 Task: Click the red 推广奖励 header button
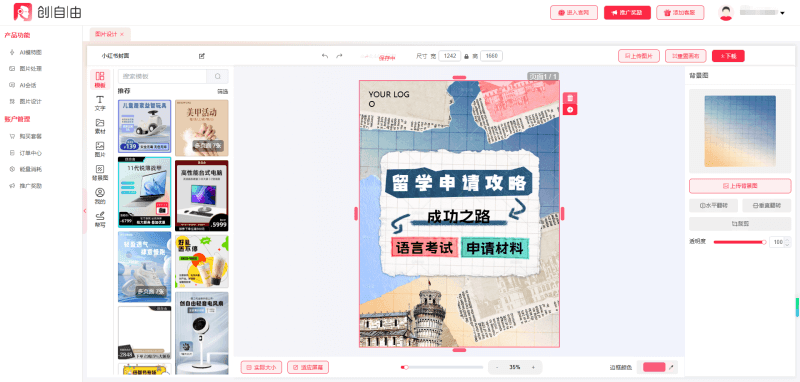coord(627,13)
